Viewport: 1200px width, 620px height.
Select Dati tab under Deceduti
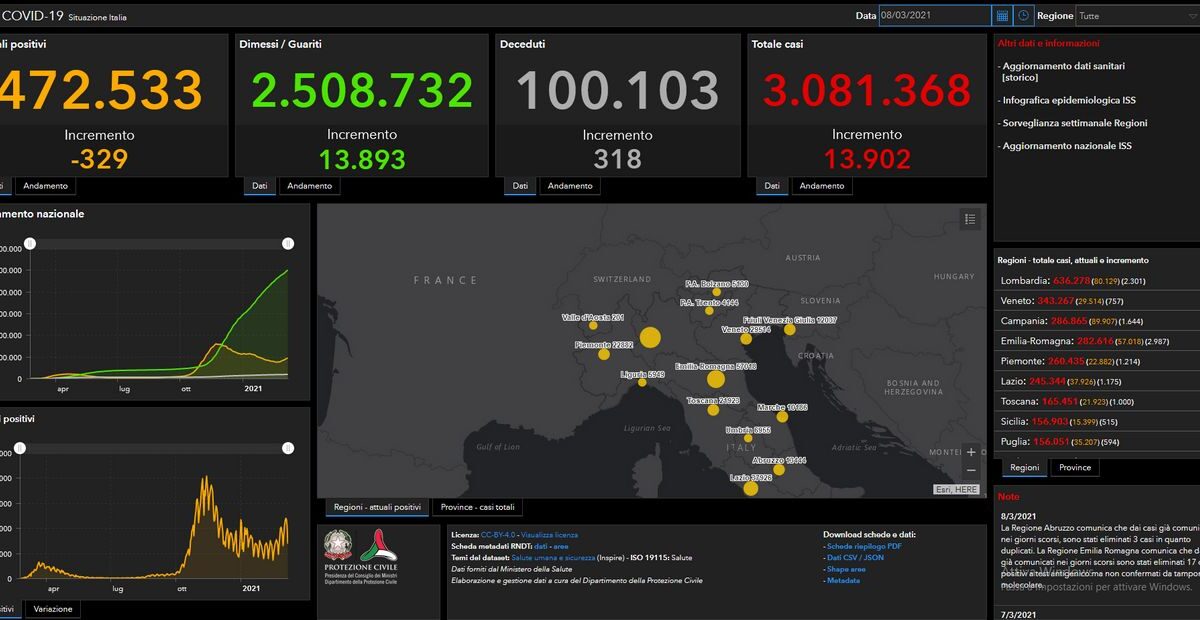coord(520,186)
